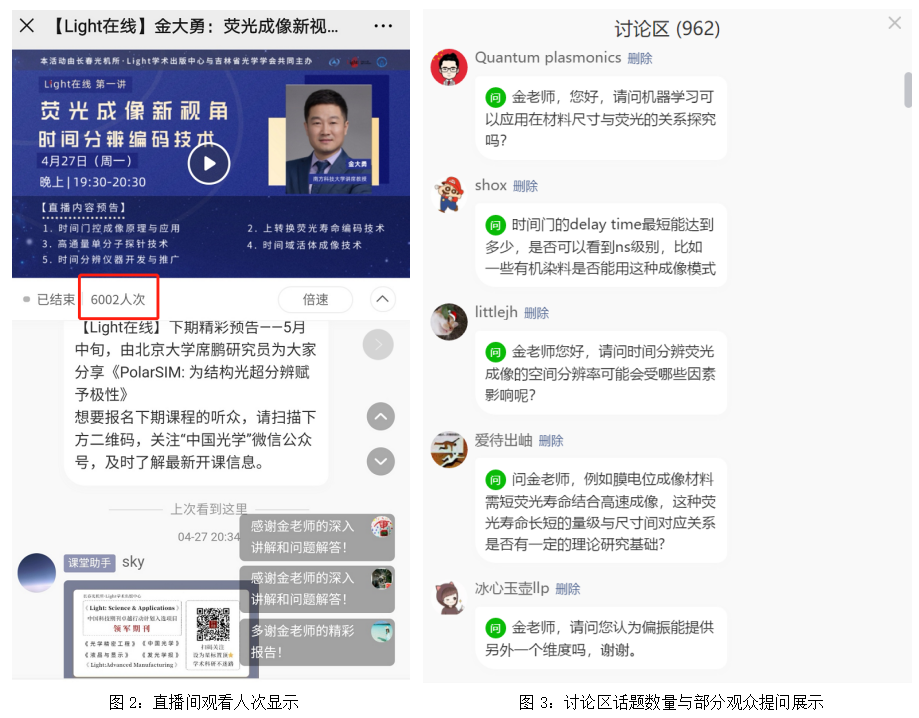Close the live stream page with X
This screenshot has width=919, height=718.
[27, 26]
